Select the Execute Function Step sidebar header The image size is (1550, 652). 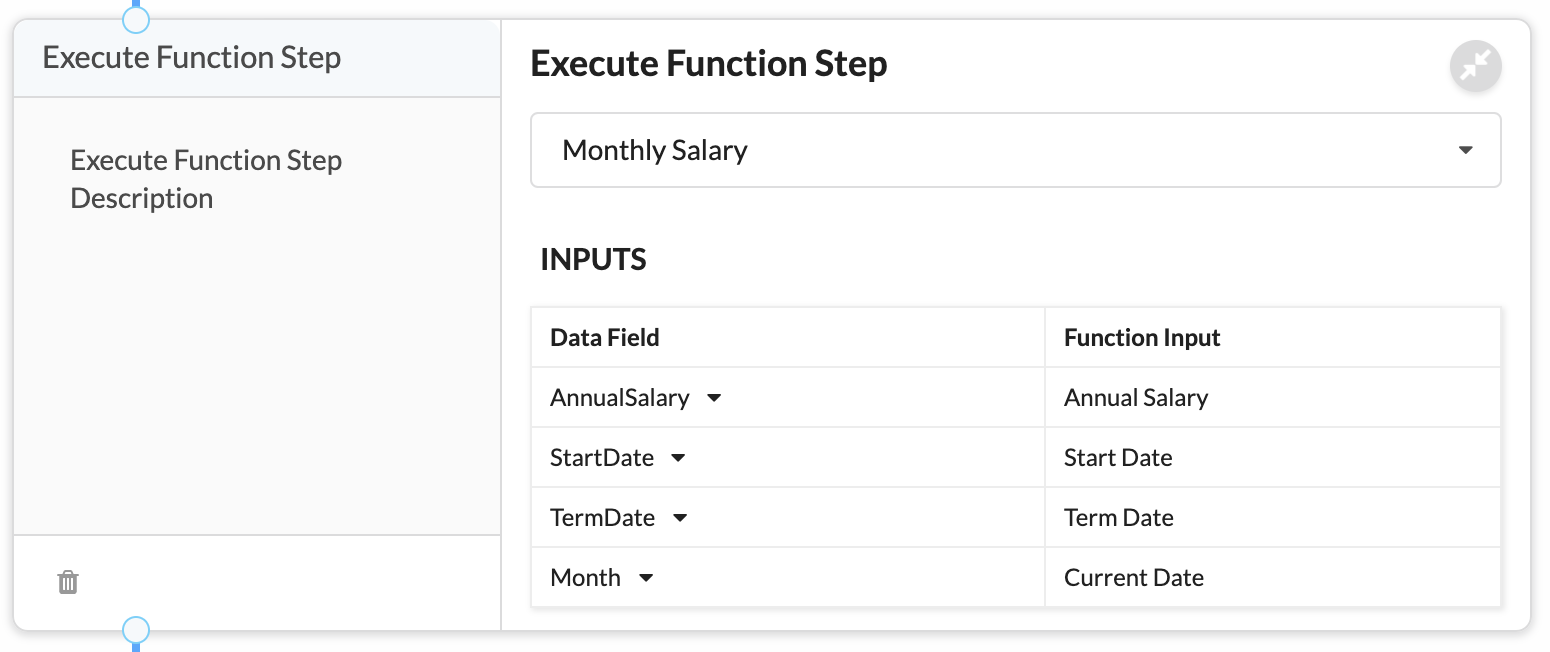pyautogui.click(x=257, y=58)
